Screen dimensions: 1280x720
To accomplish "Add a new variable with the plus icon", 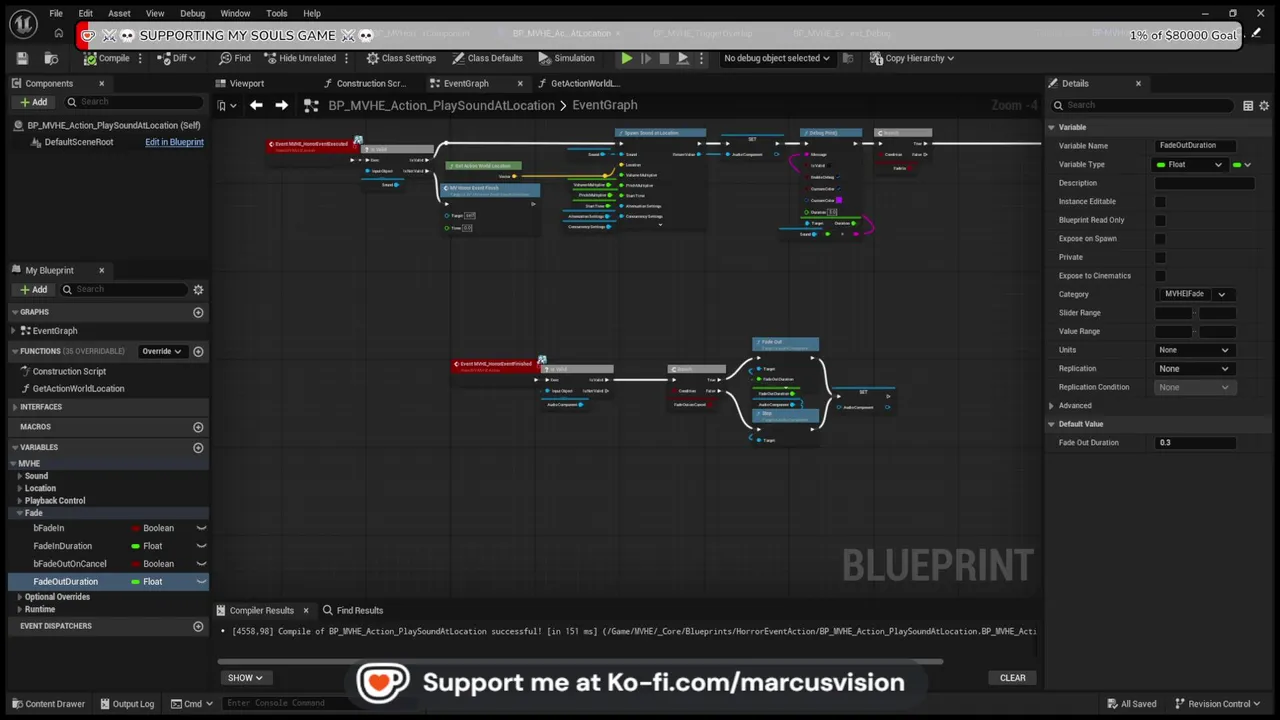I will tap(198, 447).
